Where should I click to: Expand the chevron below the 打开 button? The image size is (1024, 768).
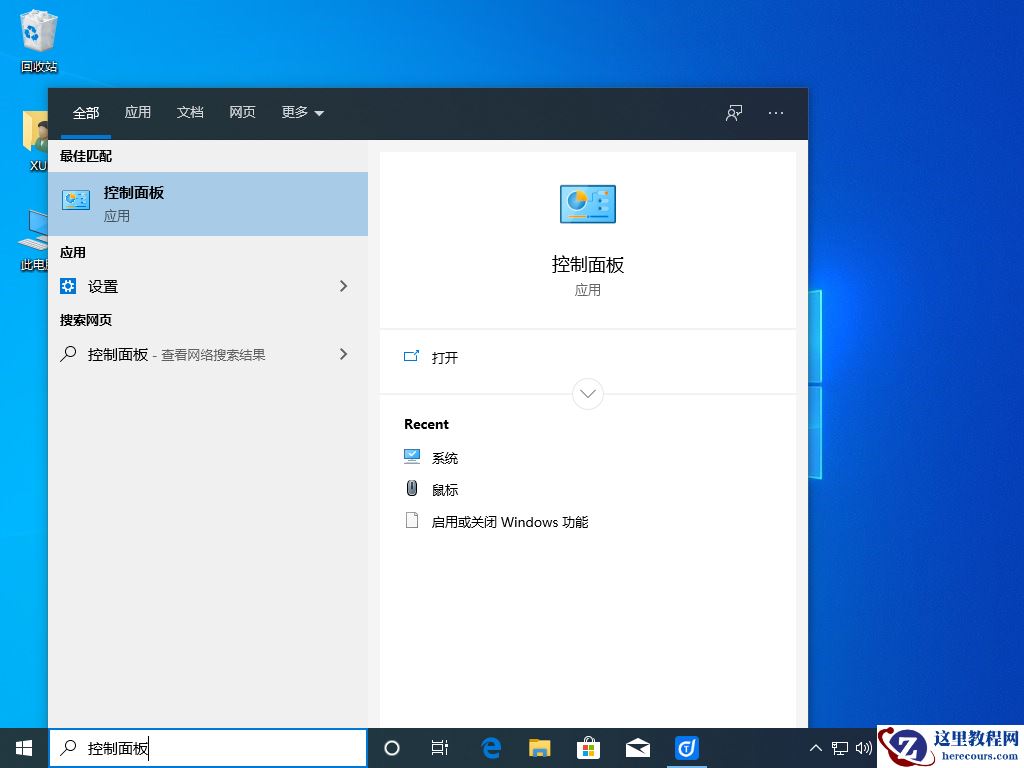tap(588, 394)
